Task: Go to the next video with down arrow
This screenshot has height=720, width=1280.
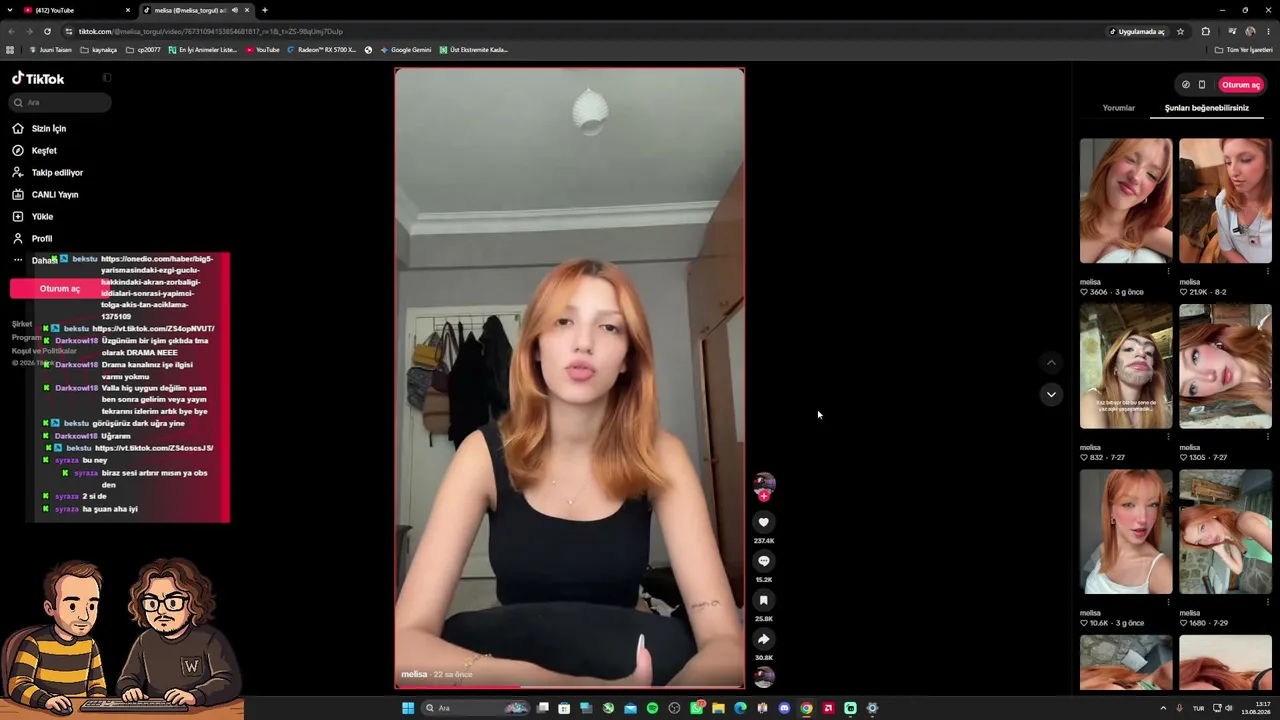Action: [x=1051, y=394]
